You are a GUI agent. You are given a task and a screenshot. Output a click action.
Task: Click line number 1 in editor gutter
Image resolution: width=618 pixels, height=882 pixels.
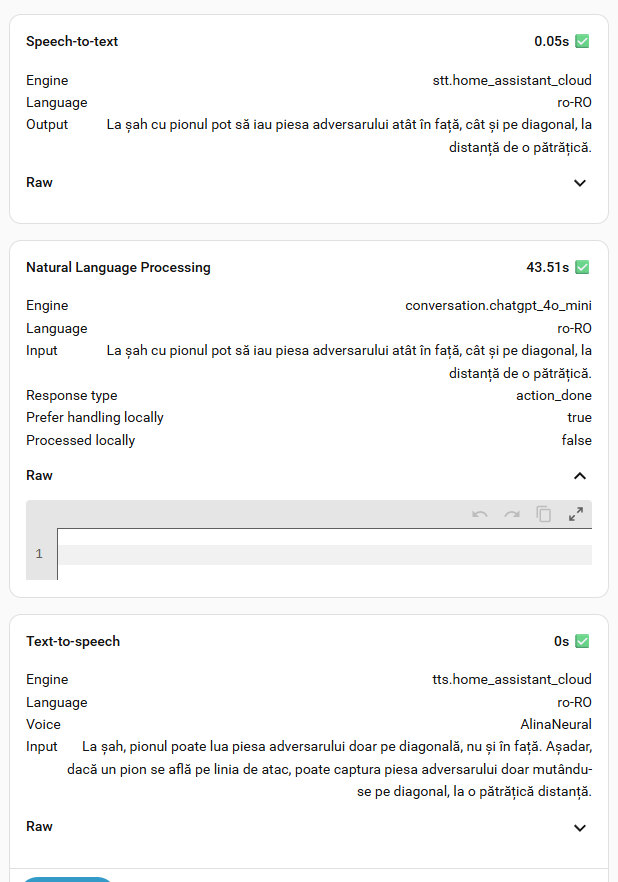tap(40, 554)
